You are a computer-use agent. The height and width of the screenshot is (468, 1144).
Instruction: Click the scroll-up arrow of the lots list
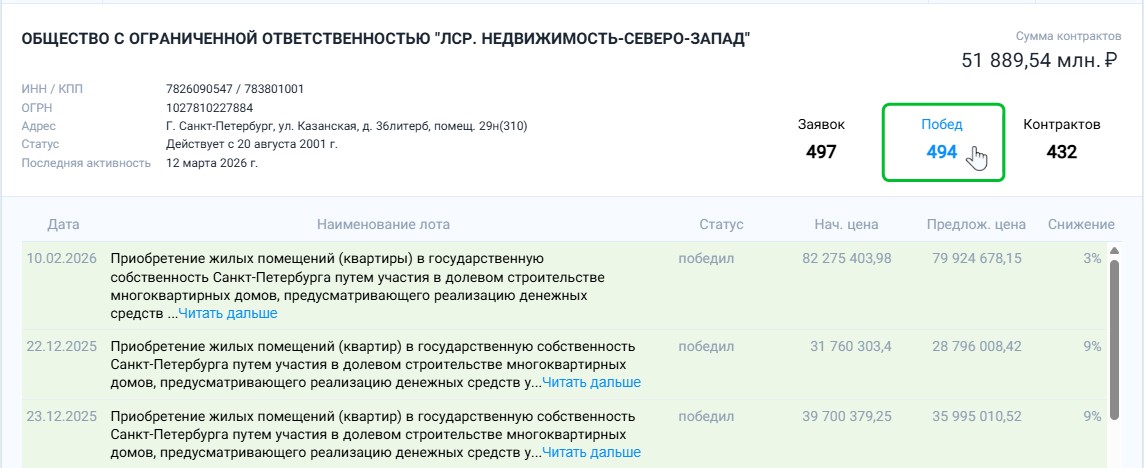coord(1114,252)
